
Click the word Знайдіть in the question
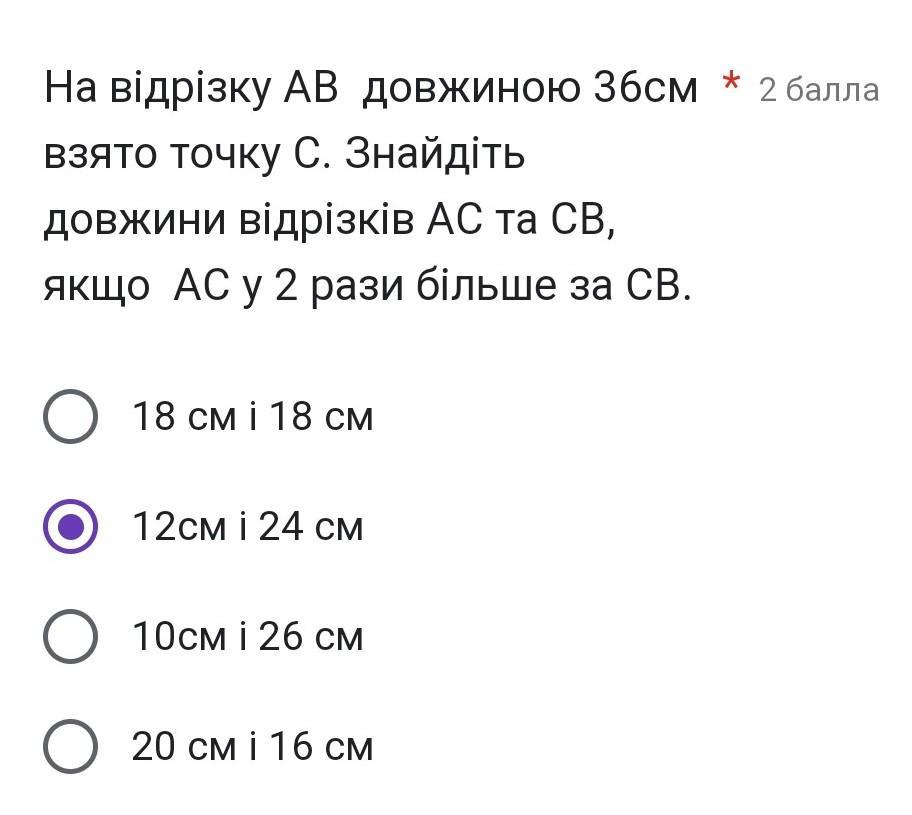click(x=435, y=154)
